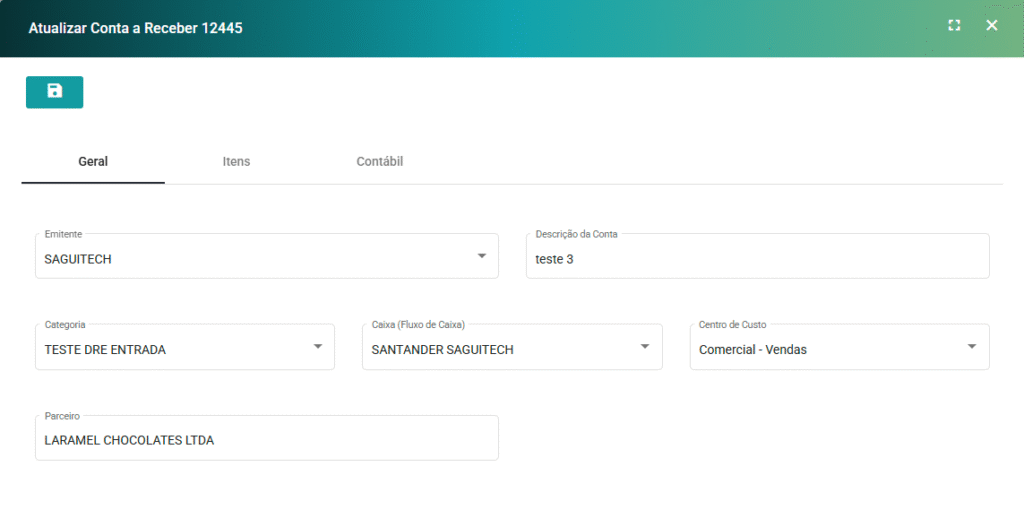Viewport: 1024px width, 527px height.
Task: Click the SAGUITECH value in Emitente
Action: [78, 259]
